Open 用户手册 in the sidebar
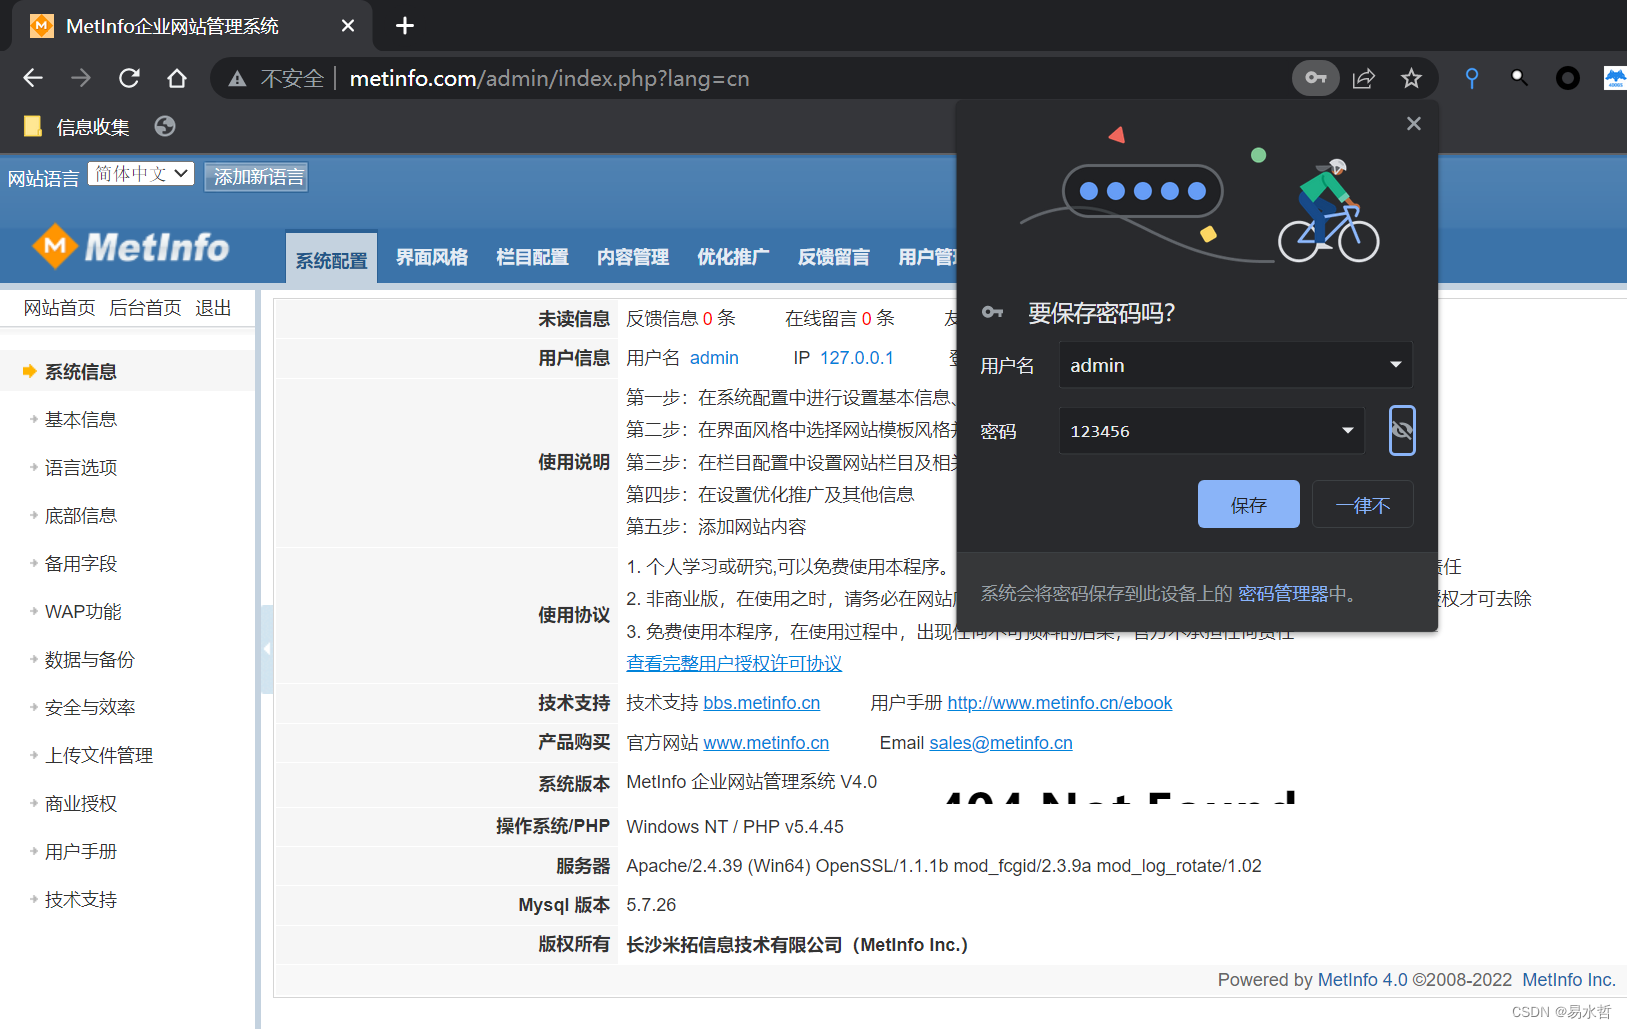The image size is (1627, 1029). (81, 852)
